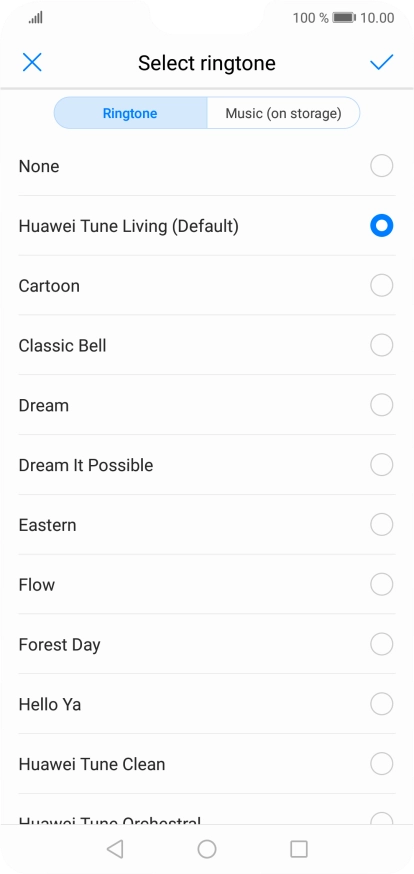
Task: Open recent apps with the square icon
Action: [299, 849]
